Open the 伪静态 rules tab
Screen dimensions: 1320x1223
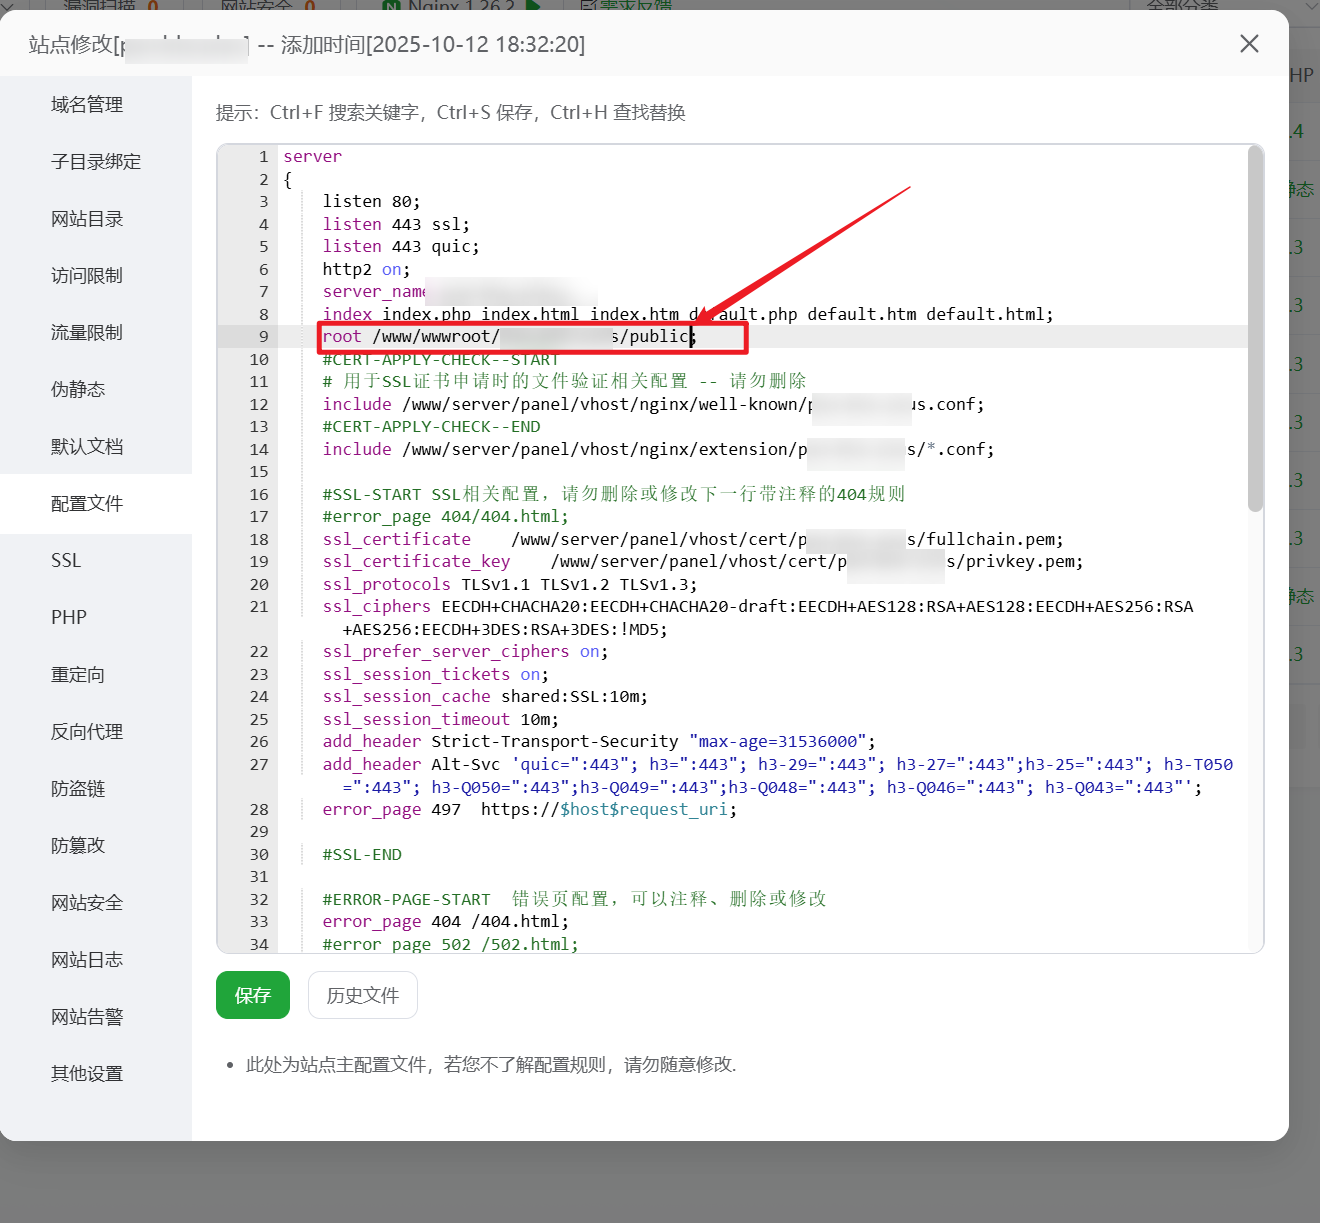click(78, 390)
